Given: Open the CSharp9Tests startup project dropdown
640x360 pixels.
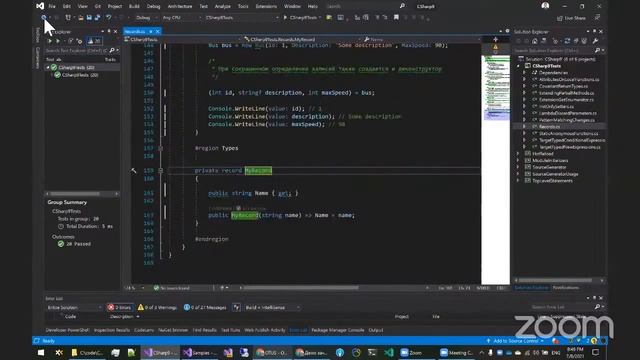Looking at the screenshot, I should point(242,18).
